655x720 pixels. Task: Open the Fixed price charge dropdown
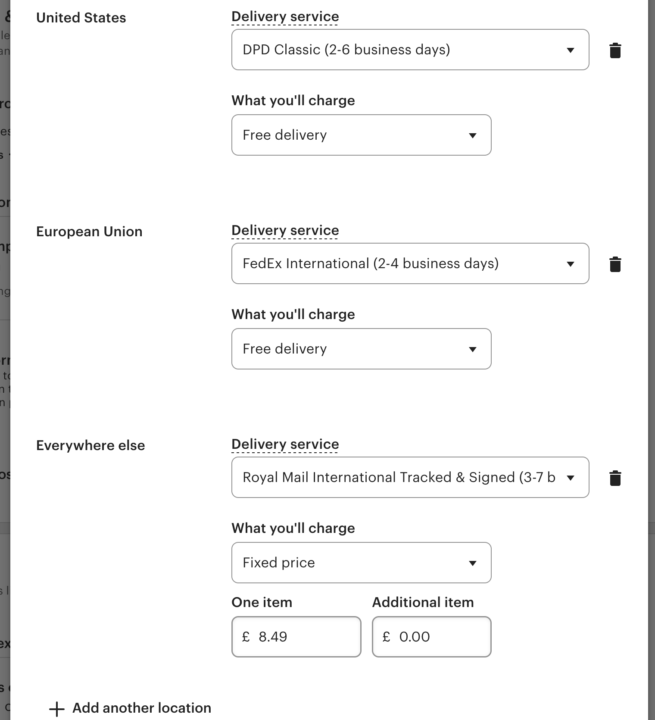pos(361,563)
